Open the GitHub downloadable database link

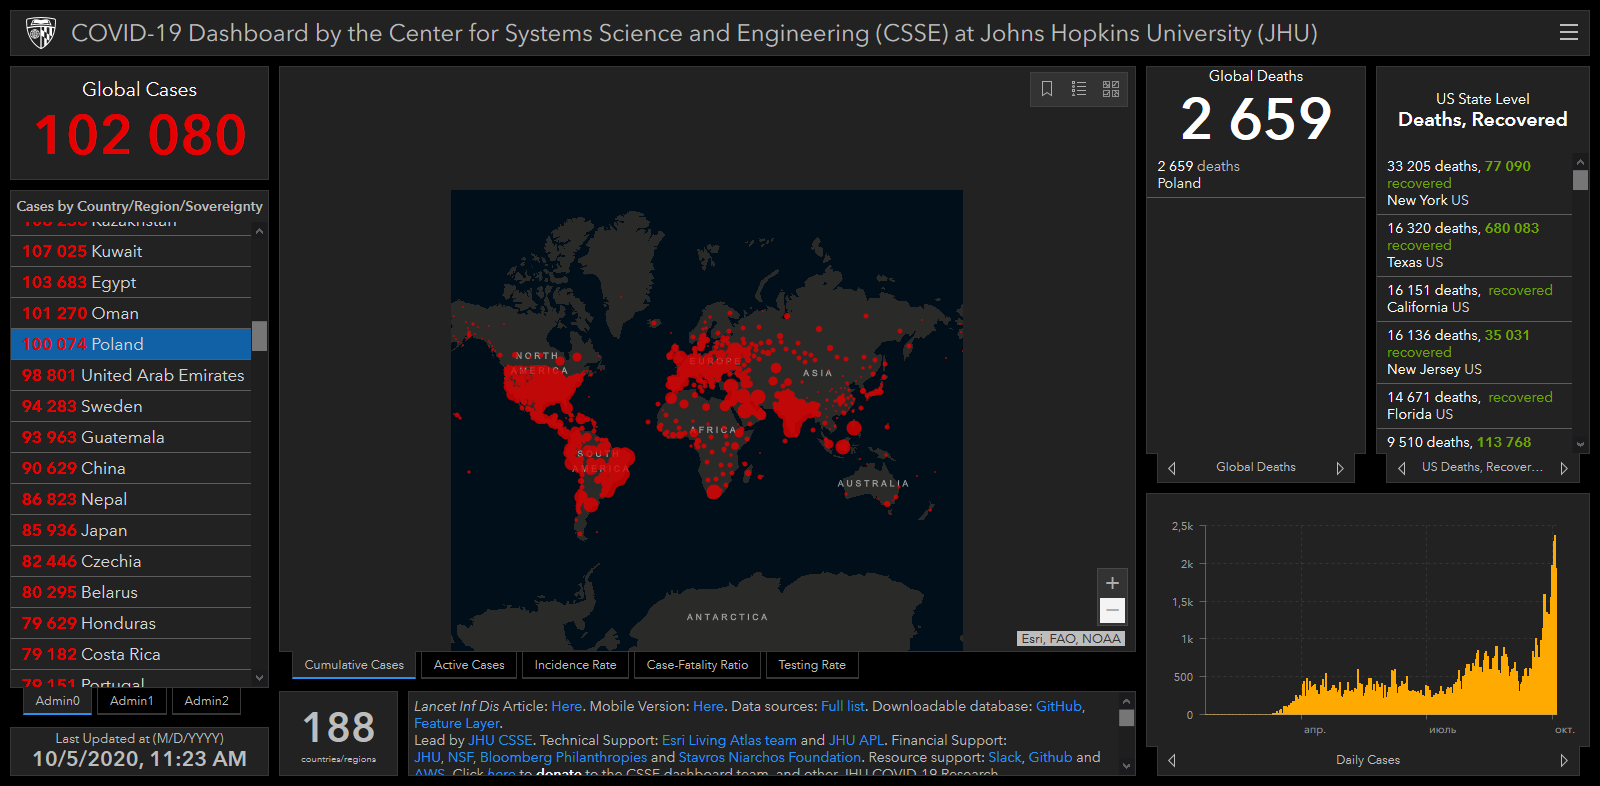pyautogui.click(x=1059, y=706)
